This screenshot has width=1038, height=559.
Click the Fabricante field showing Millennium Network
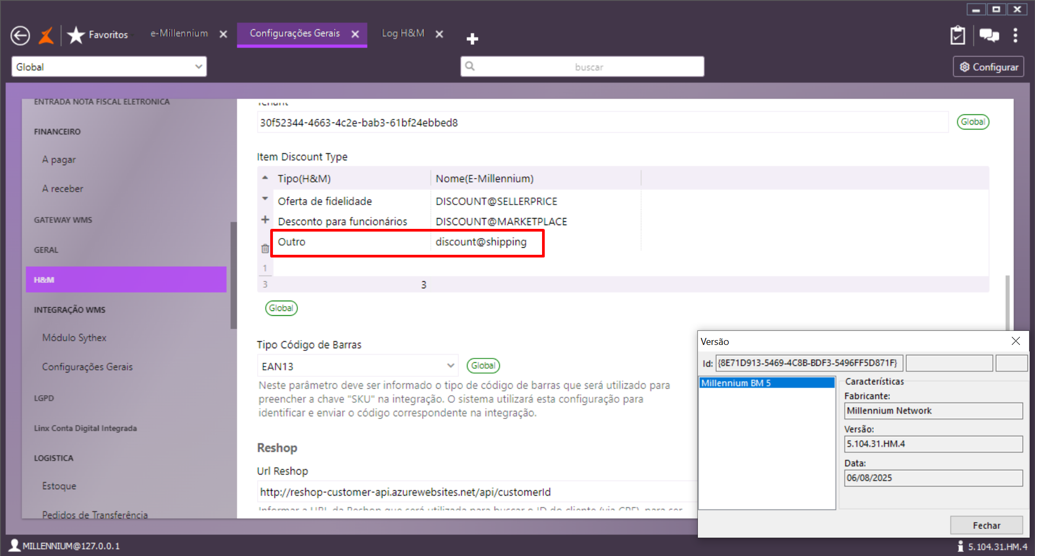[x=933, y=411]
